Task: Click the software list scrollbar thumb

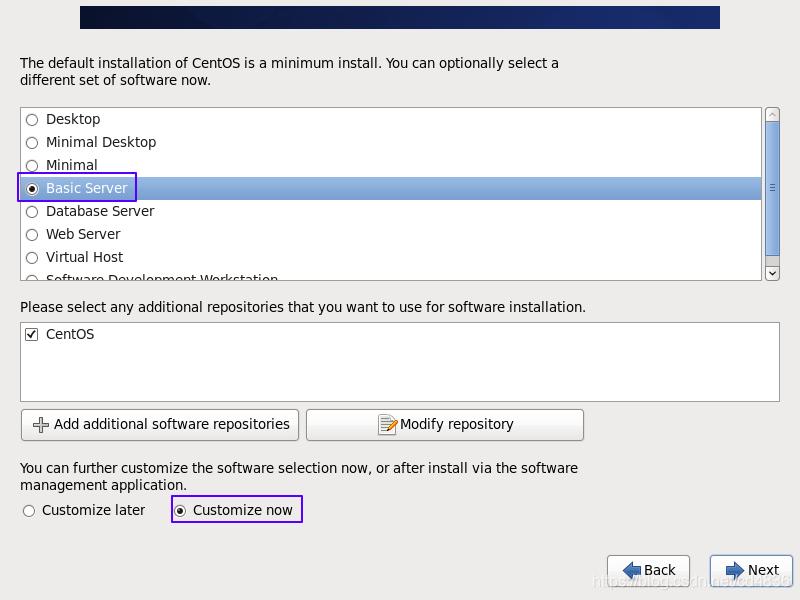Action: pyautogui.click(x=772, y=188)
